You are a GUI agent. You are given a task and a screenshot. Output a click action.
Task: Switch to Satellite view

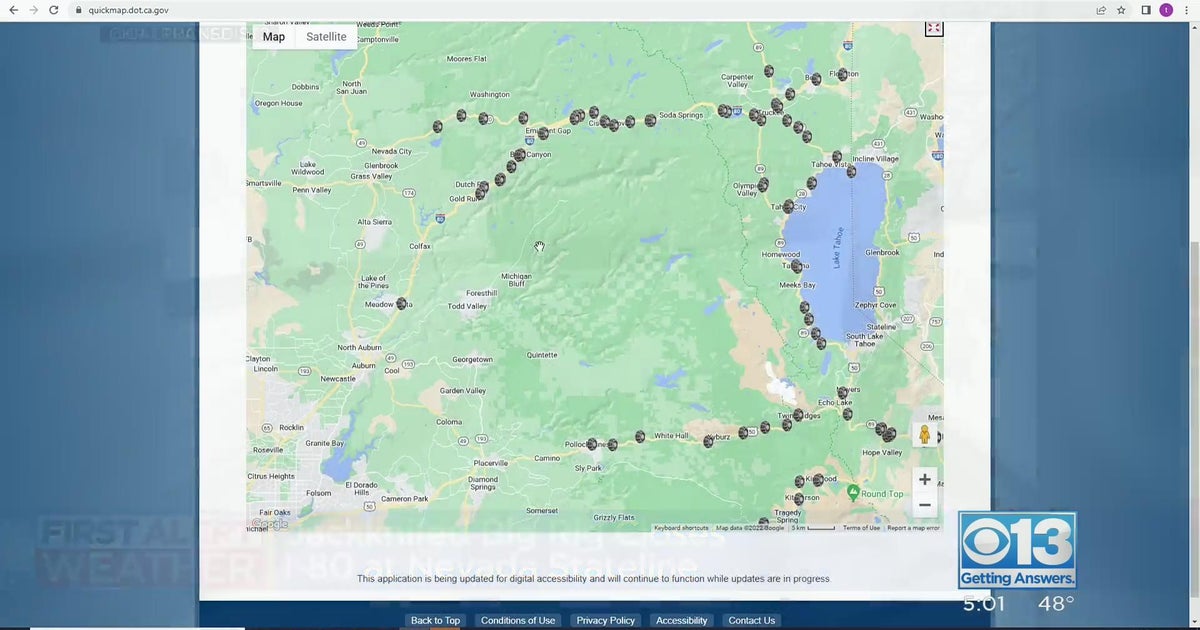pyautogui.click(x=327, y=36)
